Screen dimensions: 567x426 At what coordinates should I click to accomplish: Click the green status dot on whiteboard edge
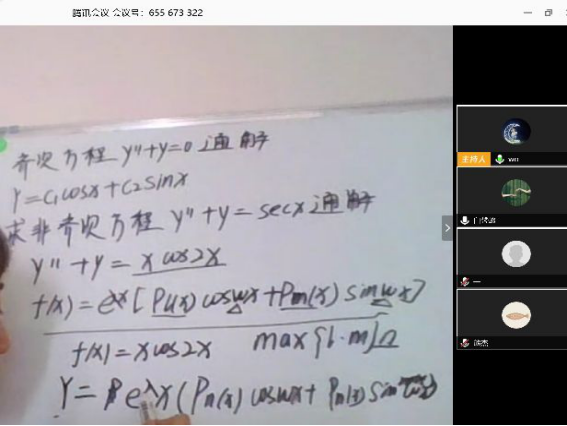tap(3, 145)
